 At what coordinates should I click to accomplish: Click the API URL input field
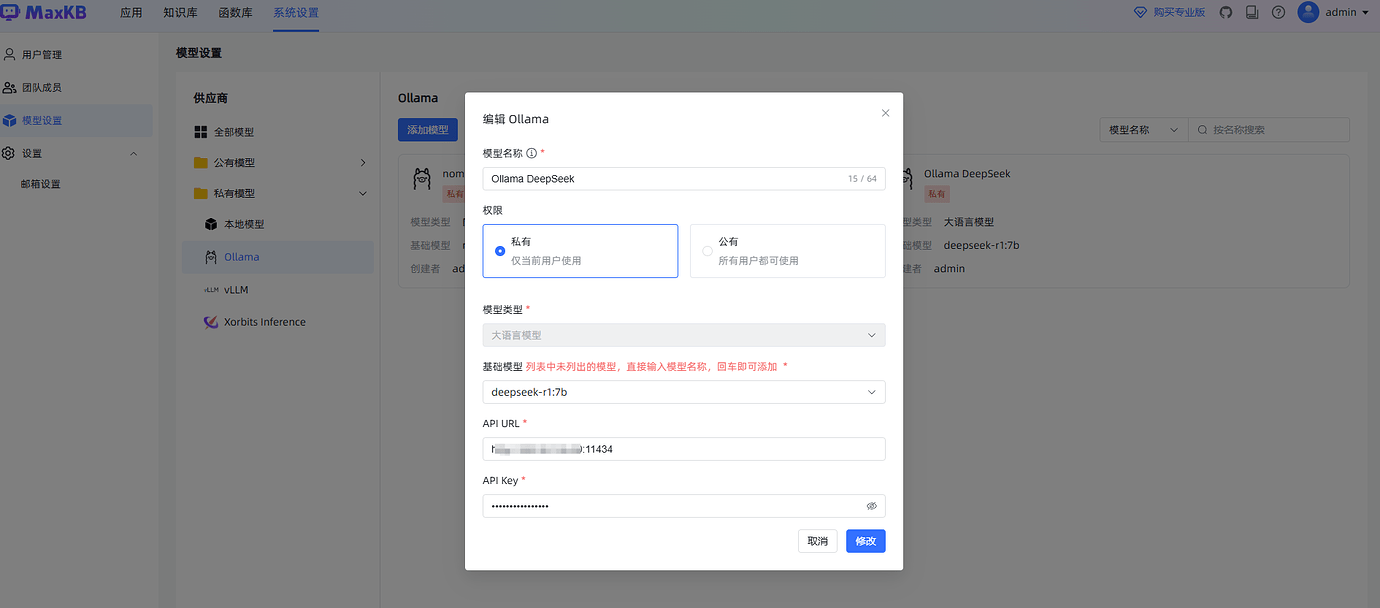coord(684,448)
